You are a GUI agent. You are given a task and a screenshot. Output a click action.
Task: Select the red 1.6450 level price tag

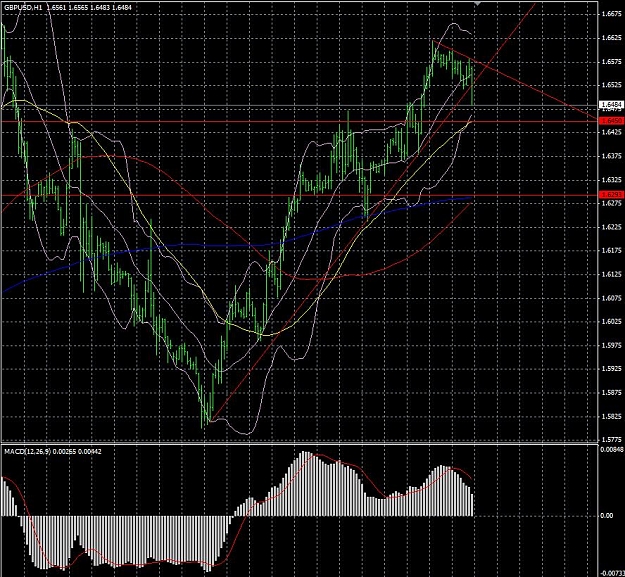(611, 120)
